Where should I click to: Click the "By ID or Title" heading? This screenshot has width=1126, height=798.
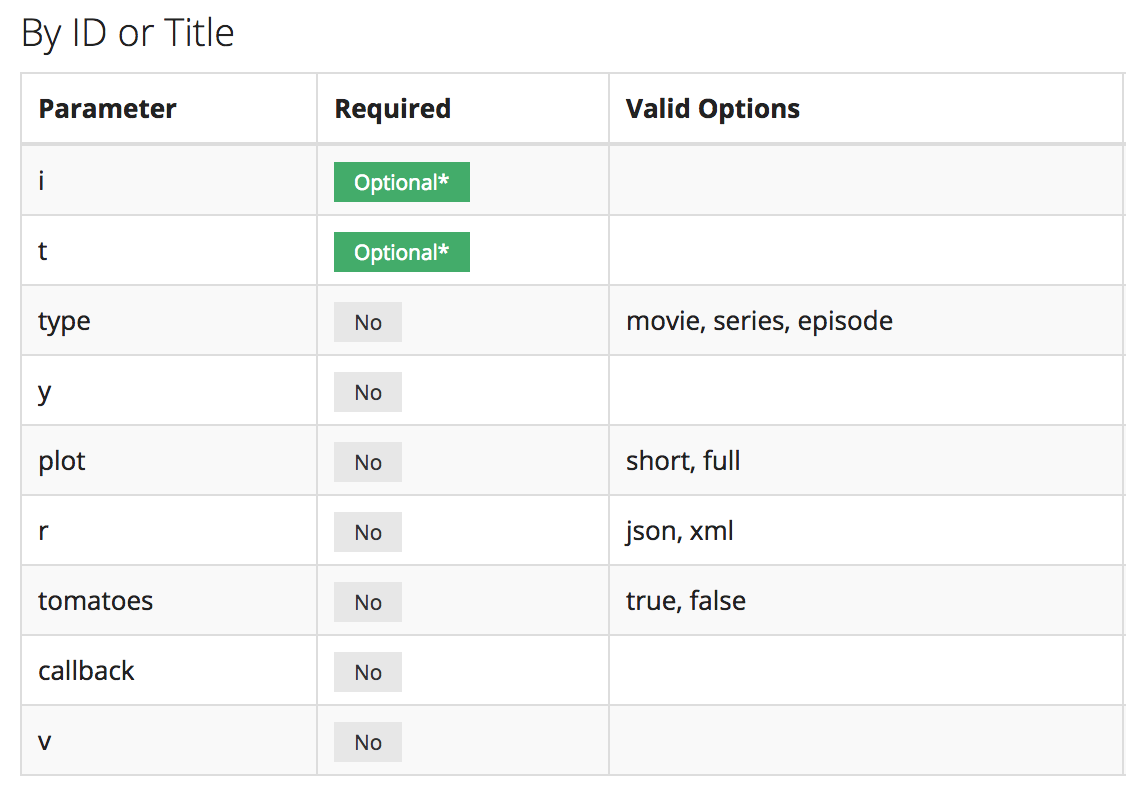pyautogui.click(x=128, y=34)
